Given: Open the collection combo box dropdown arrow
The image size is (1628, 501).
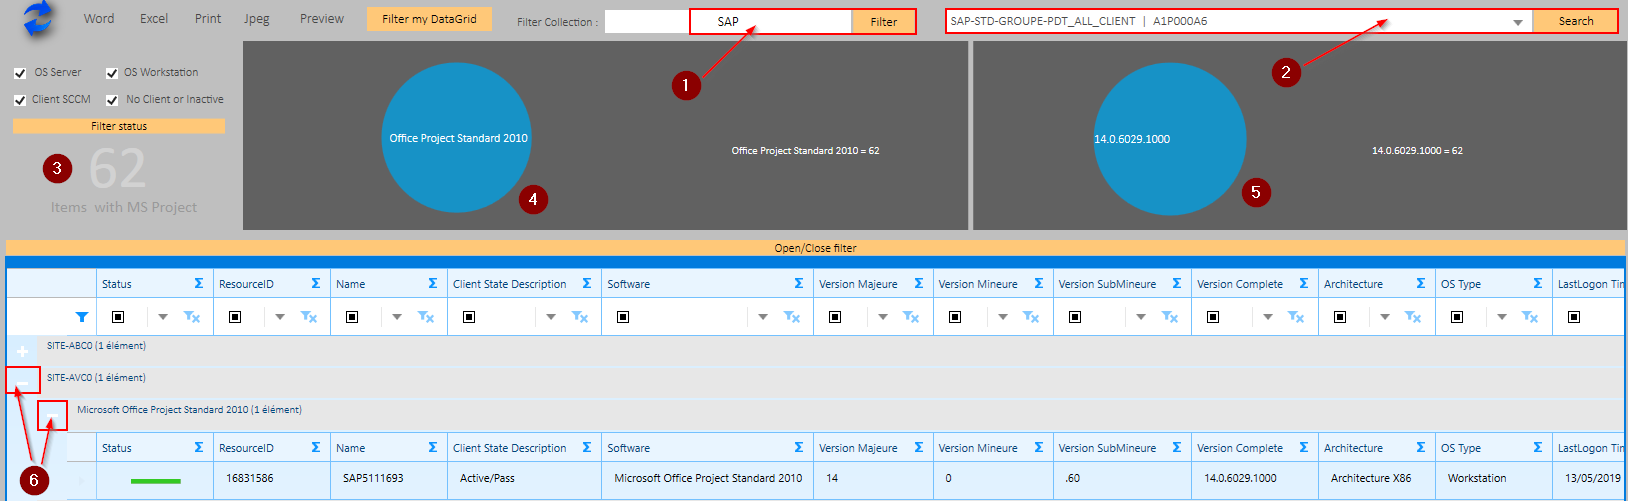Looking at the screenshot, I should pos(1518,22).
